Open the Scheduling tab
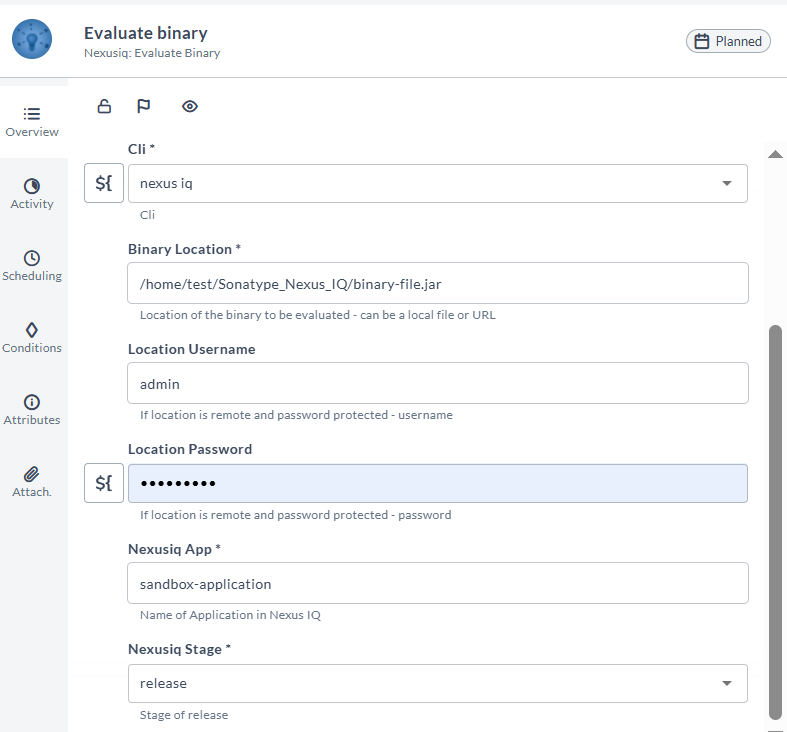This screenshot has width=787, height=732. coord(32,266)
